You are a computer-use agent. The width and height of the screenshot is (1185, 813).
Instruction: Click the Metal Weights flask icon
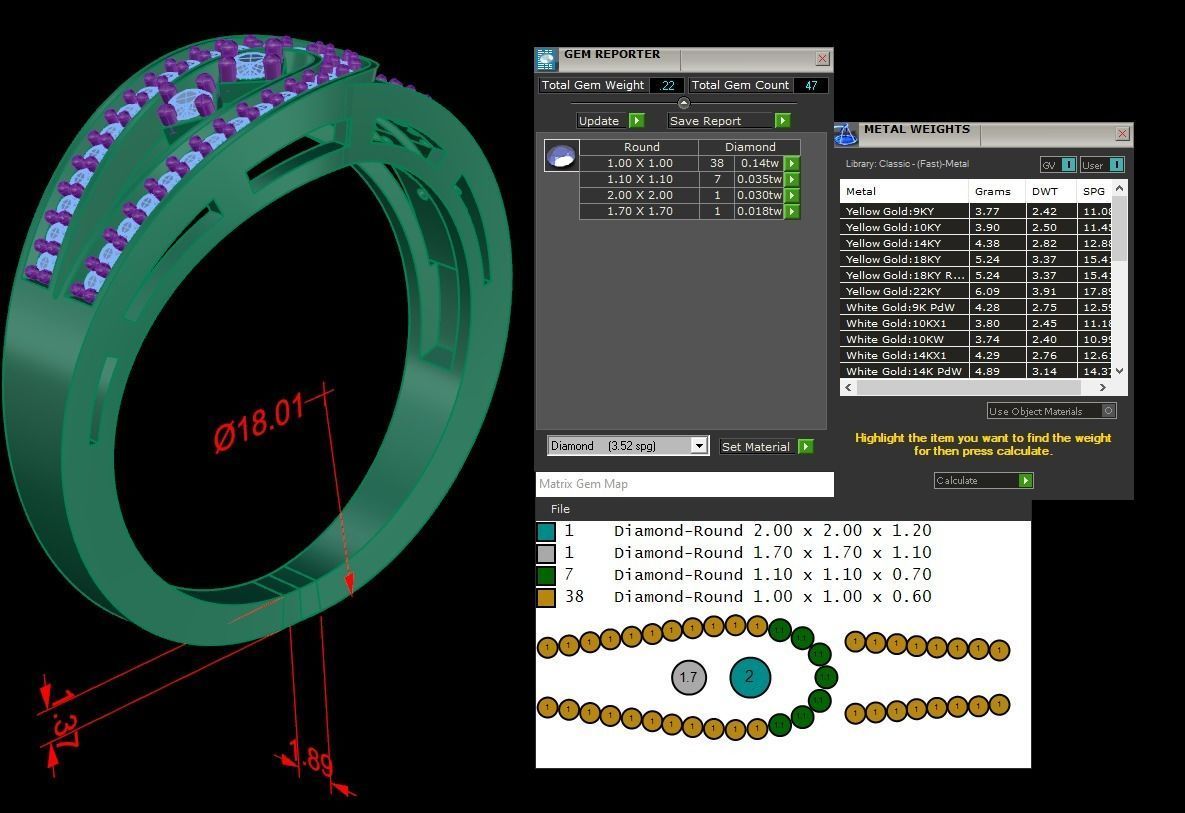pyautogui.click(x=846, y=134)
